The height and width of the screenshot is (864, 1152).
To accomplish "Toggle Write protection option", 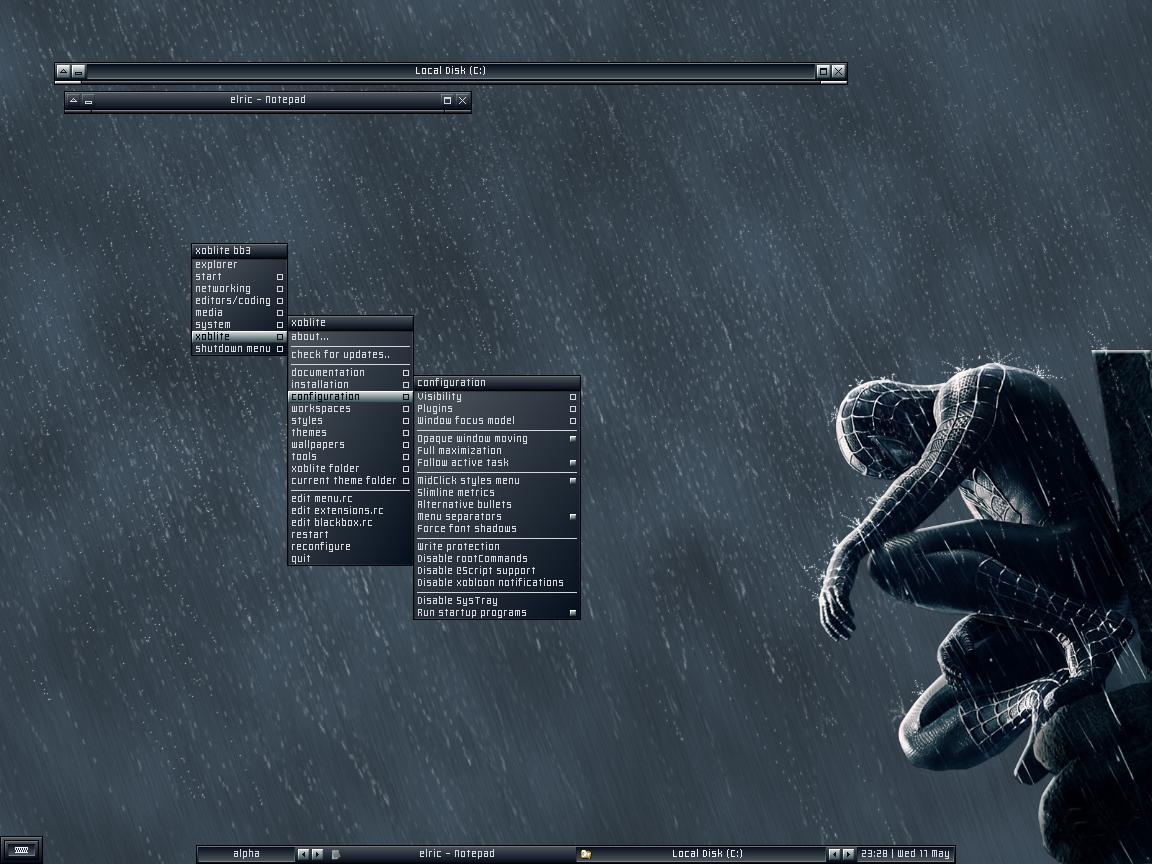I will coord(497,547).
